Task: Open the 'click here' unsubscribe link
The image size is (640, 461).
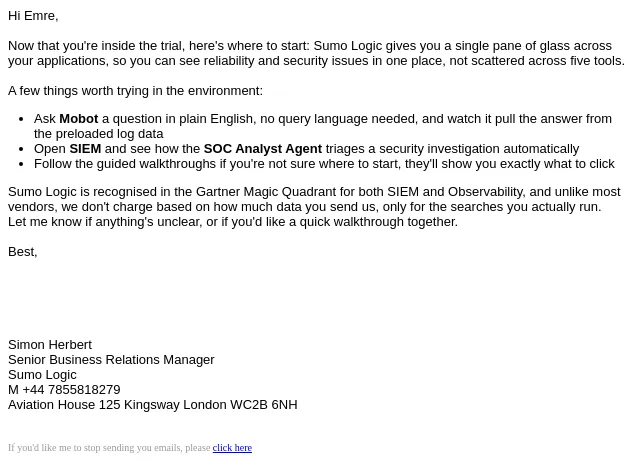Action: point(232,448)
